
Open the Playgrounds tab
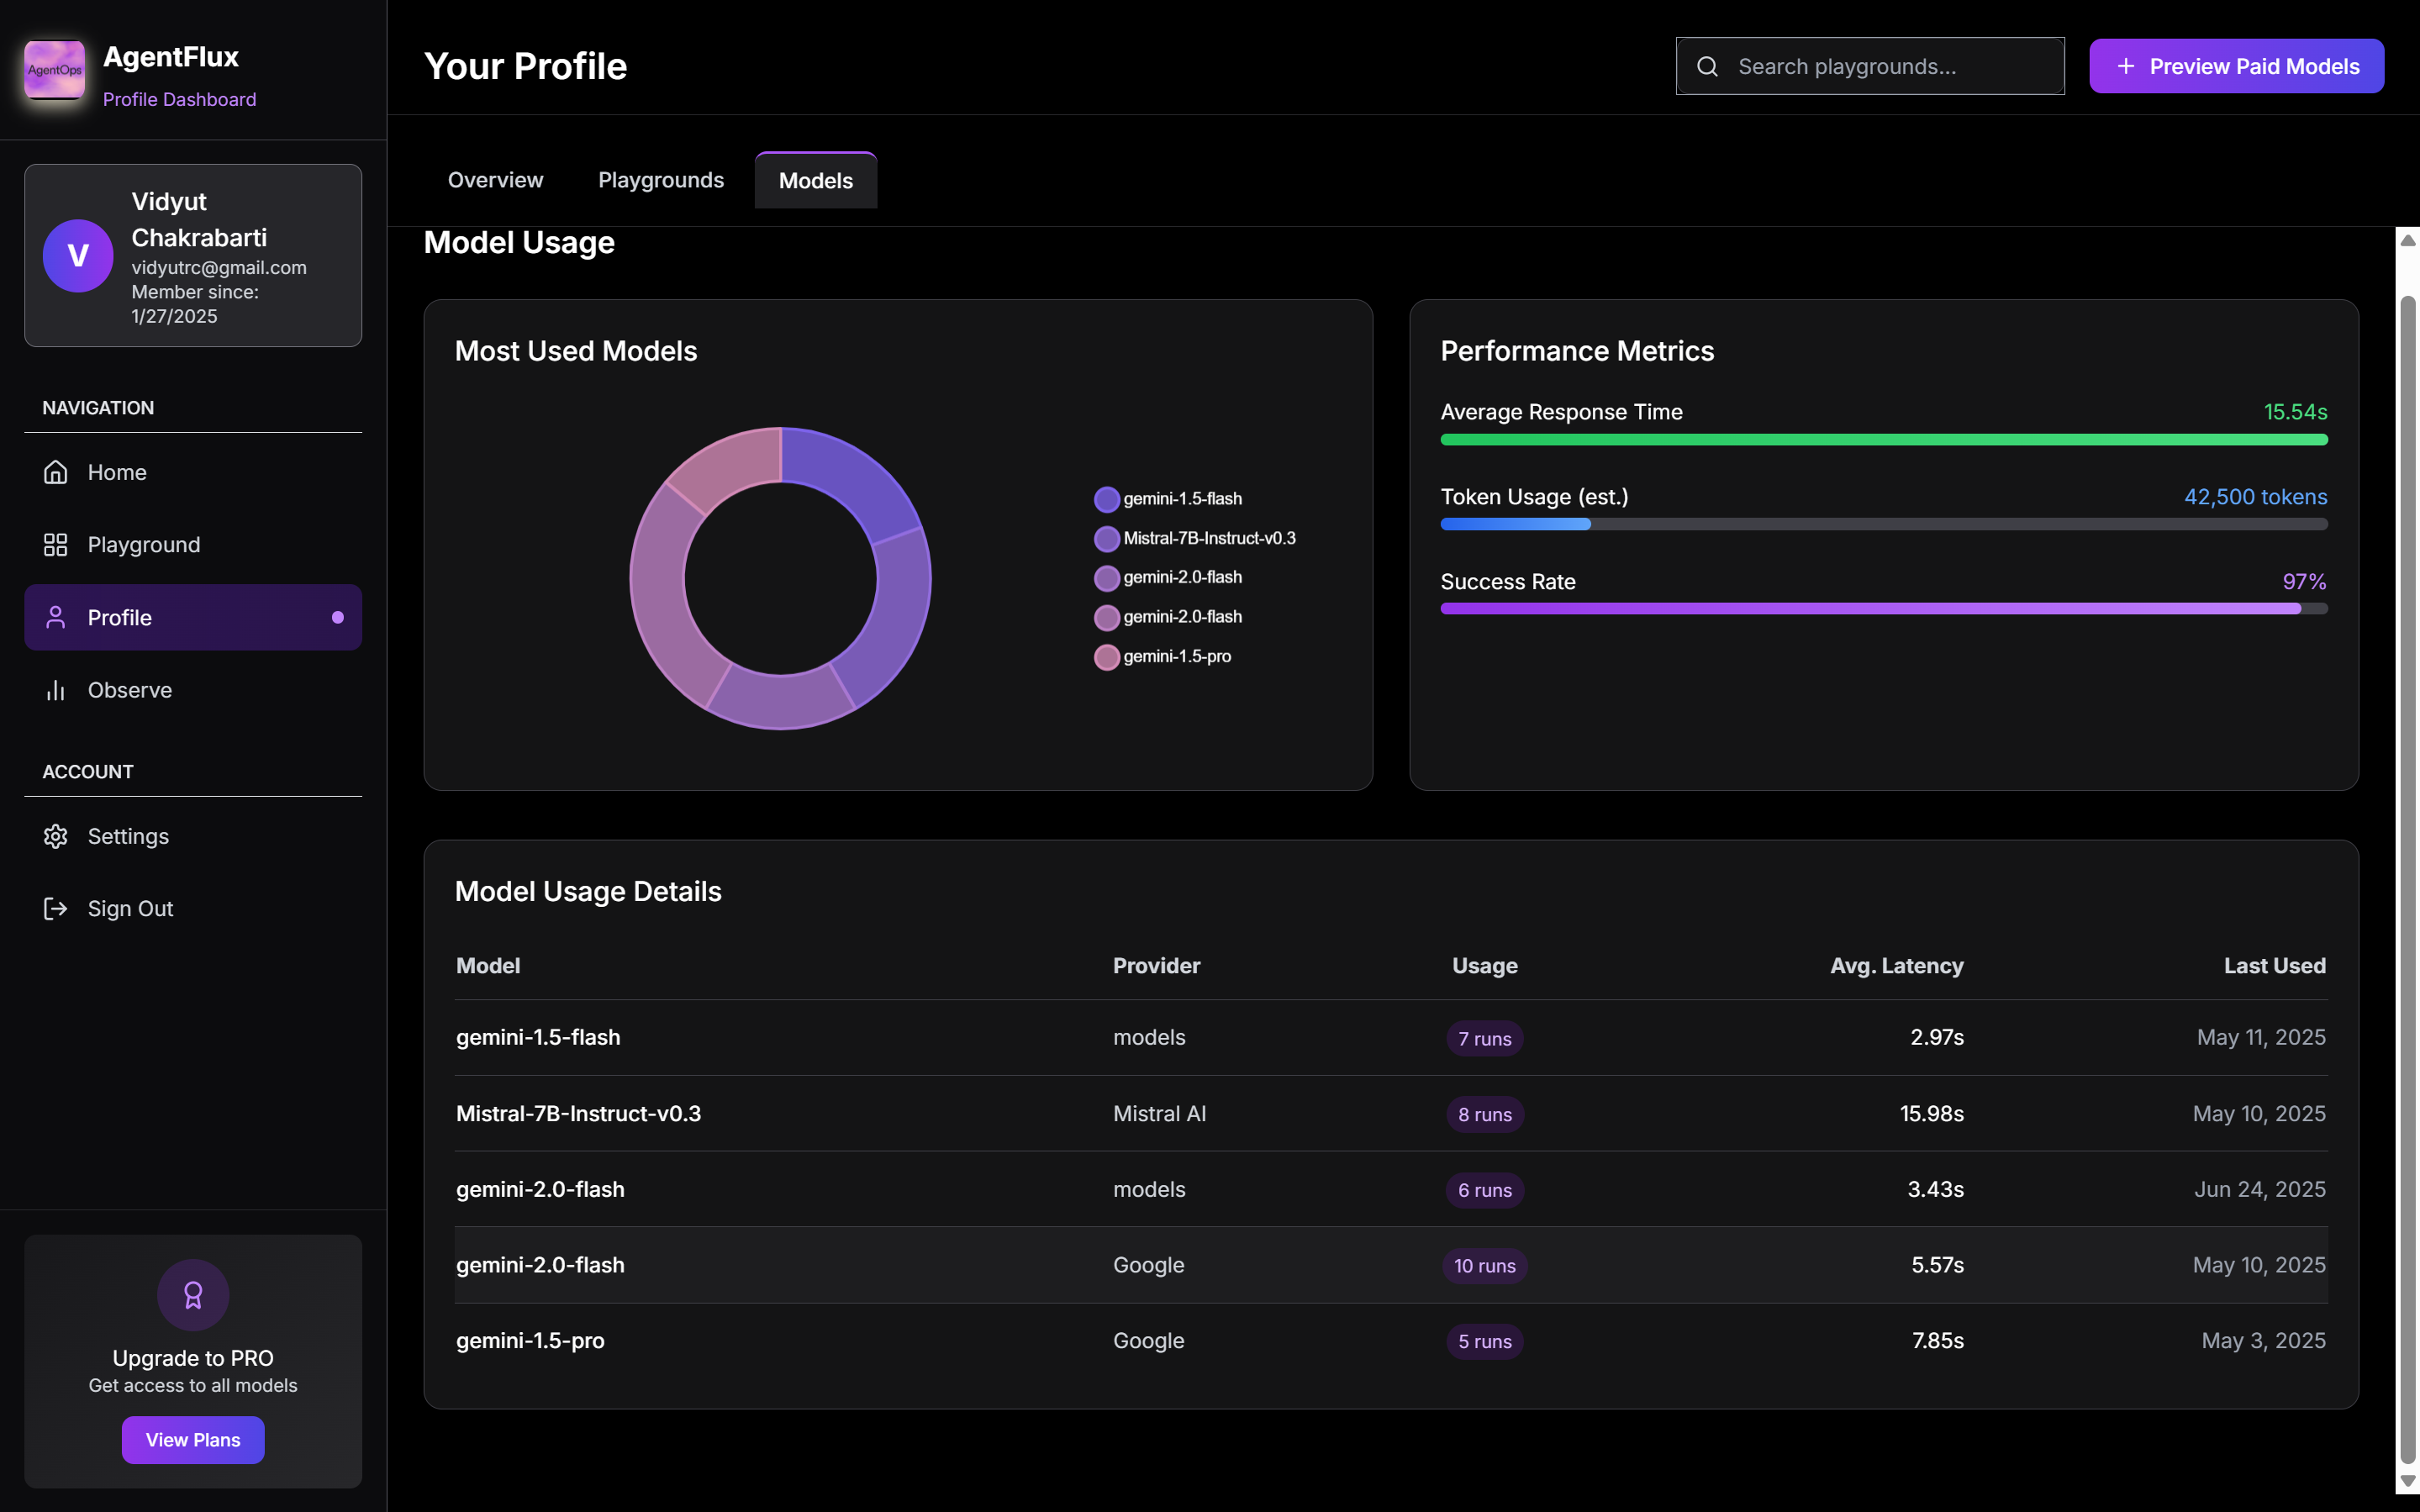coord(660,180)
